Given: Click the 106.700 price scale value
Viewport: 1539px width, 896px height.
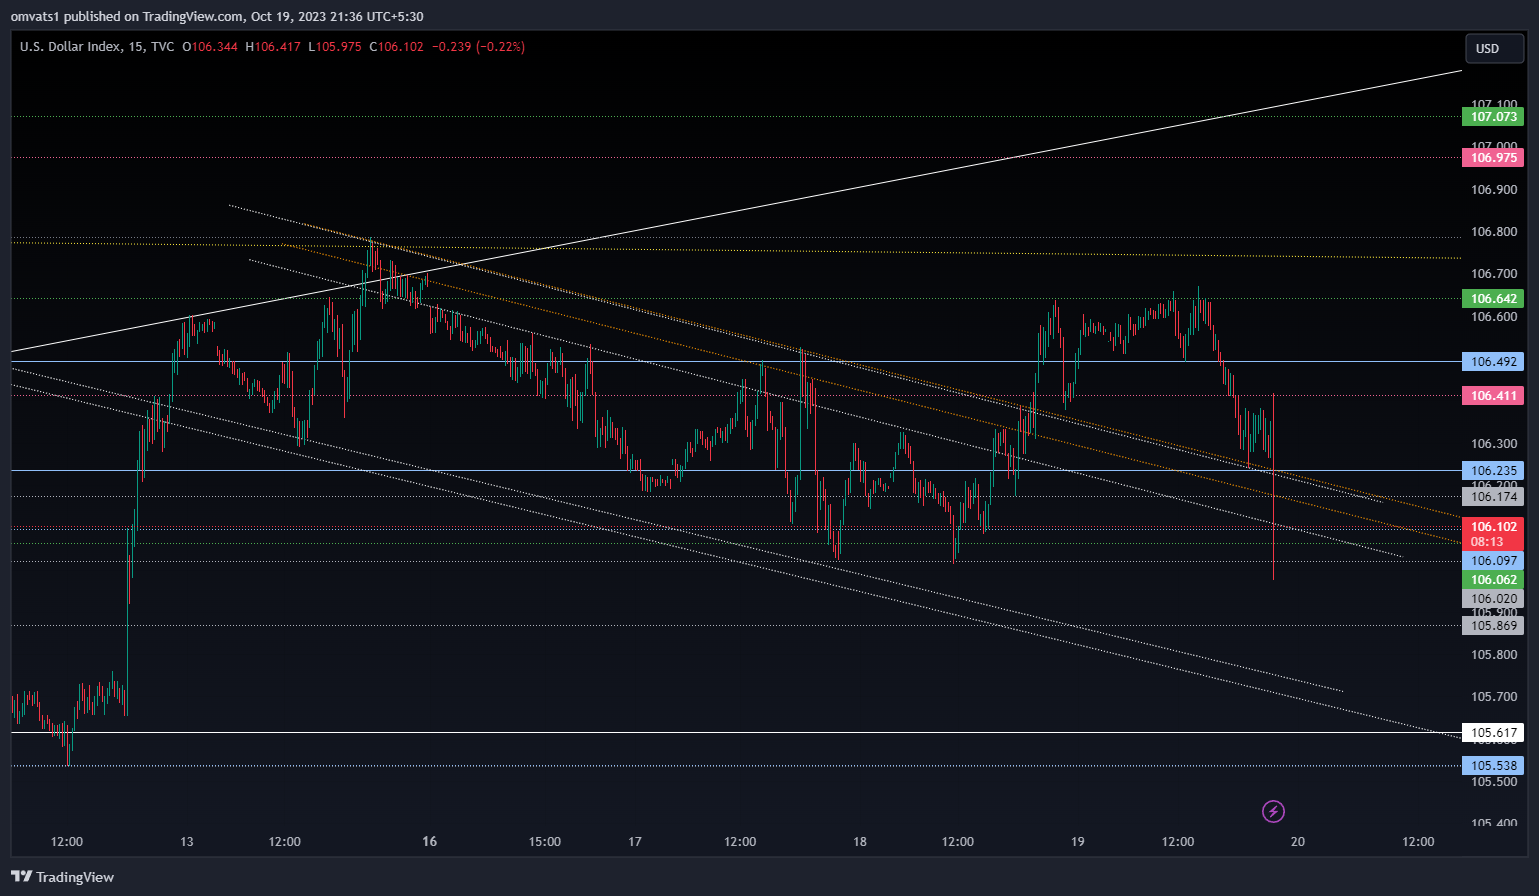Looking at the screenshot, I should [1494, 274].
